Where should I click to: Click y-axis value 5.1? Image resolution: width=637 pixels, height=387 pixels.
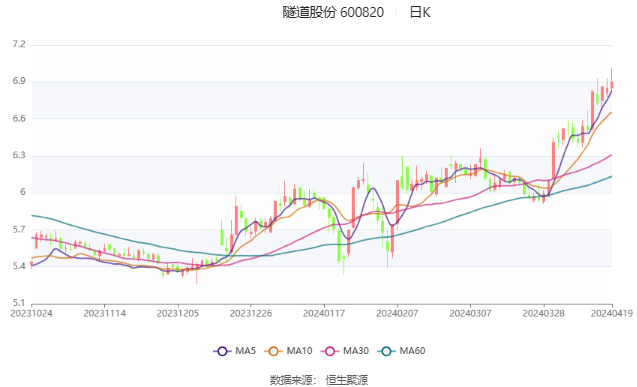pos(19,303)
